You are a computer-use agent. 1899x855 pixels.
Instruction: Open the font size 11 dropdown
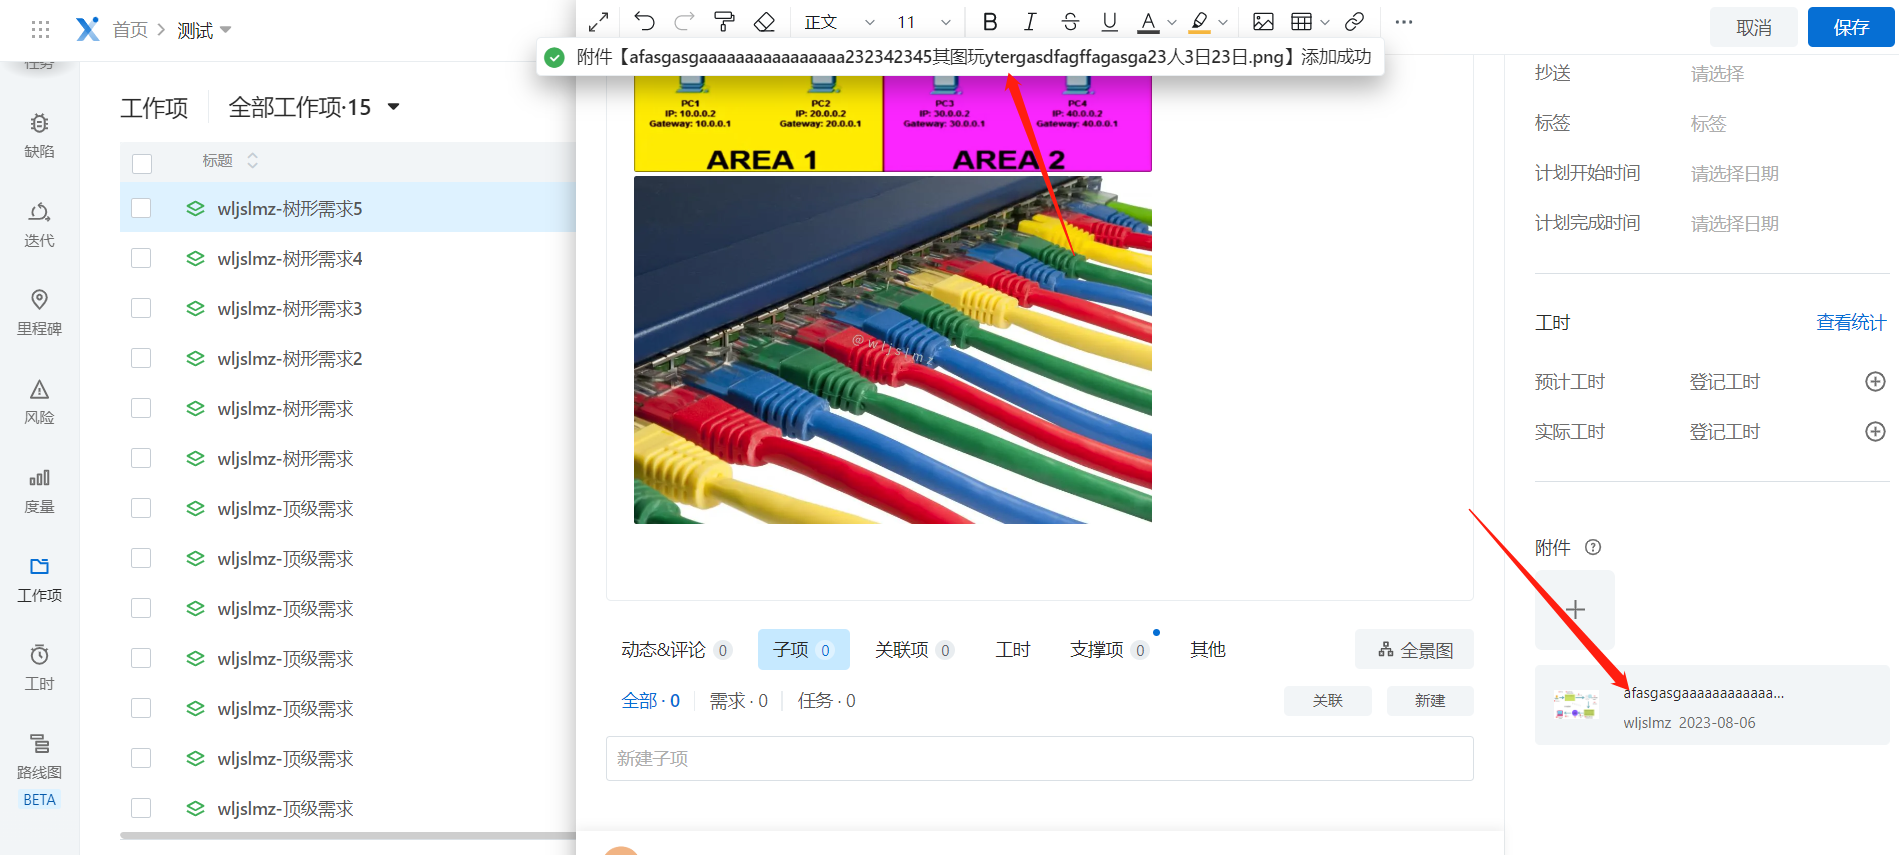tap(923, 22)
